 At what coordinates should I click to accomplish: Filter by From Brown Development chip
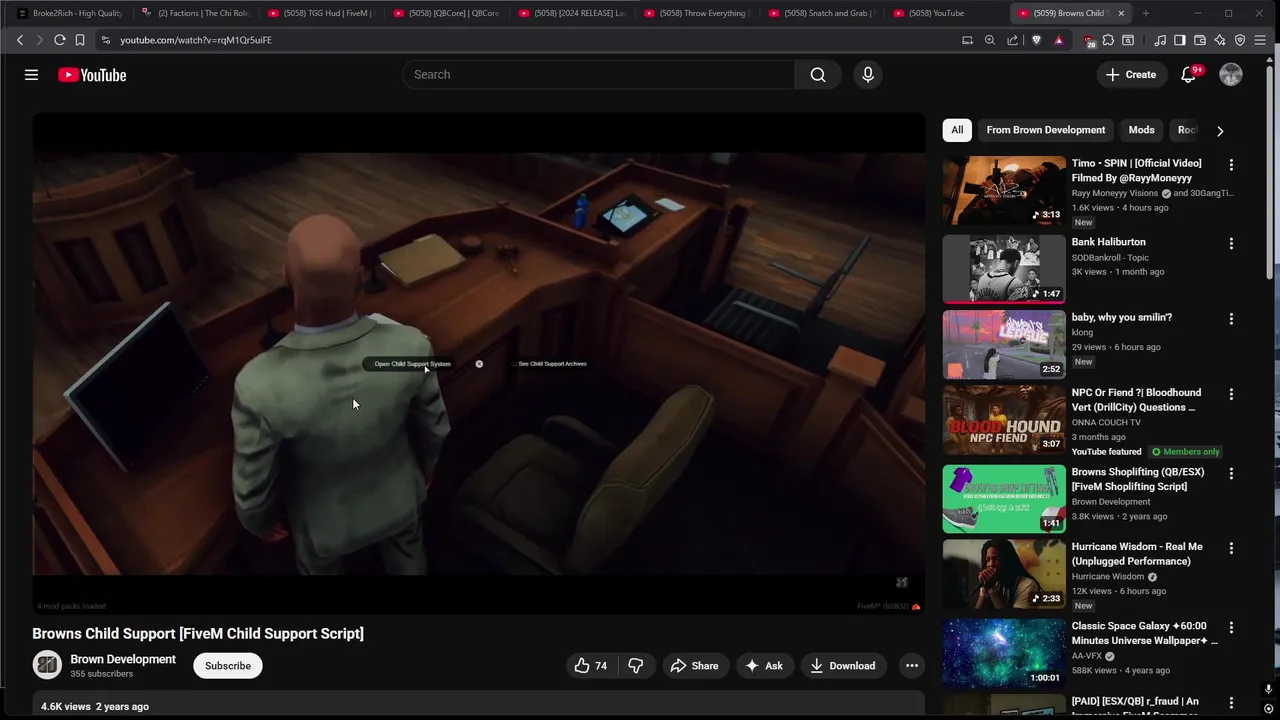pos(1045,130)
